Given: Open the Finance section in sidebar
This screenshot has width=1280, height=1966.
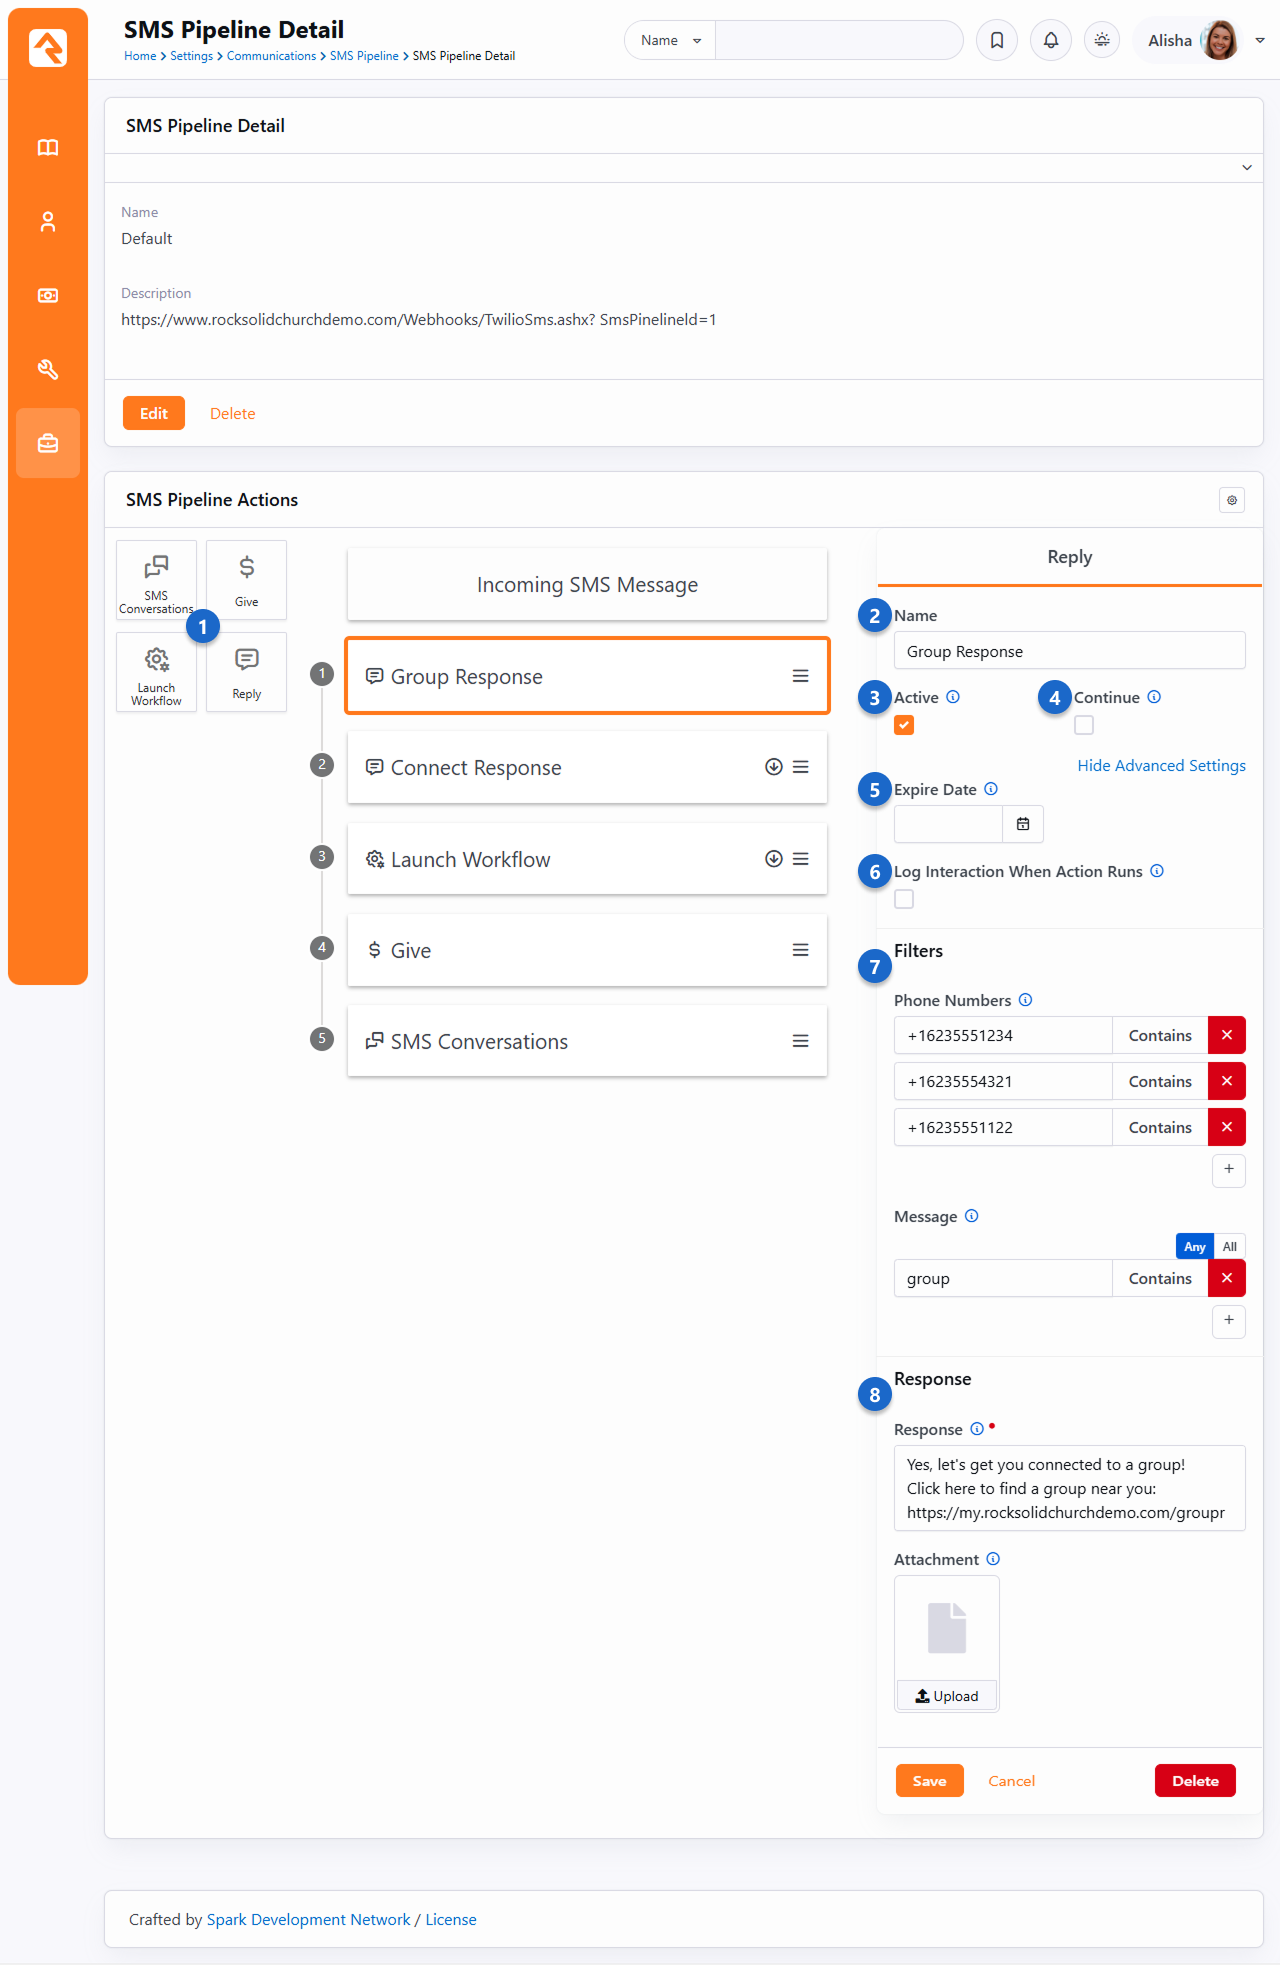Looking at the screenshot, I should pos(48,296).
